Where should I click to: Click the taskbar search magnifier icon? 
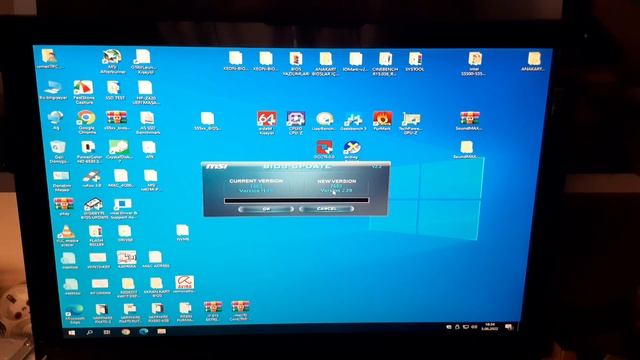[x=89, y=333]
